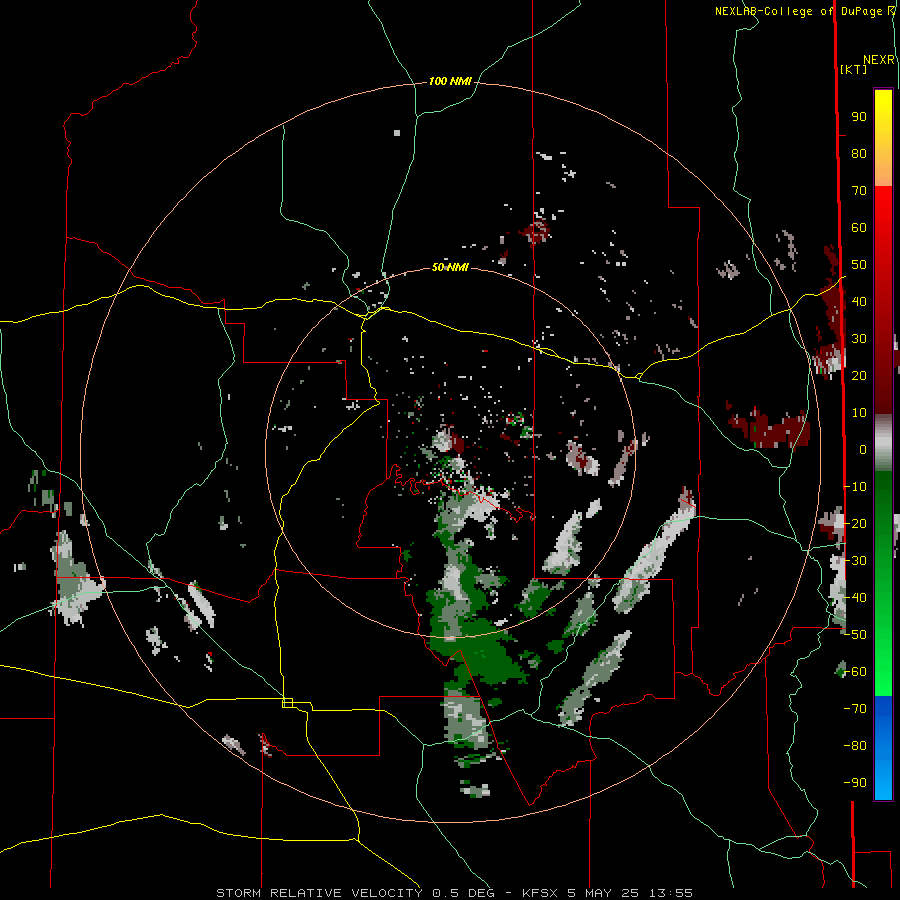The width and height of the screenshot is (900, 900).
Task: Click the -20 scale value
Action: click(x=856, y=523)
